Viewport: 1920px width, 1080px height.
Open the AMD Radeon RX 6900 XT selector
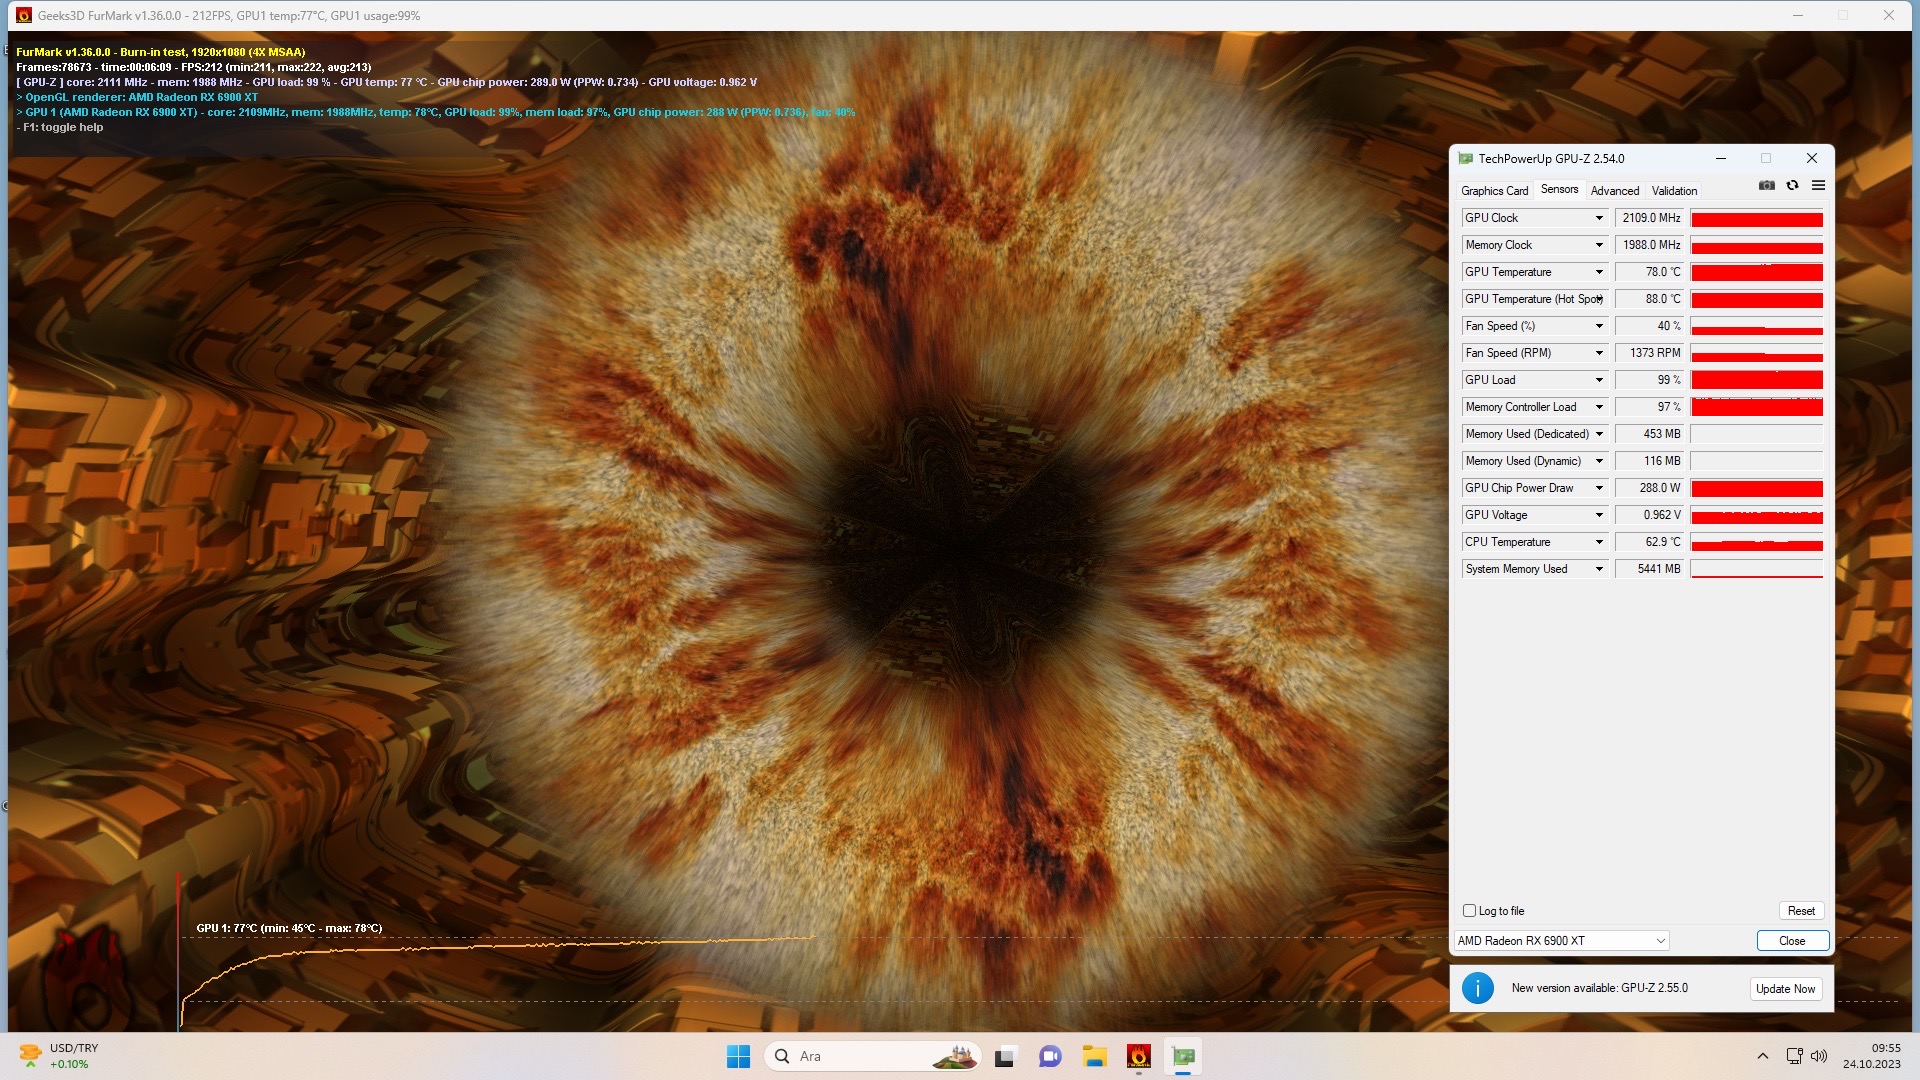1561,941
